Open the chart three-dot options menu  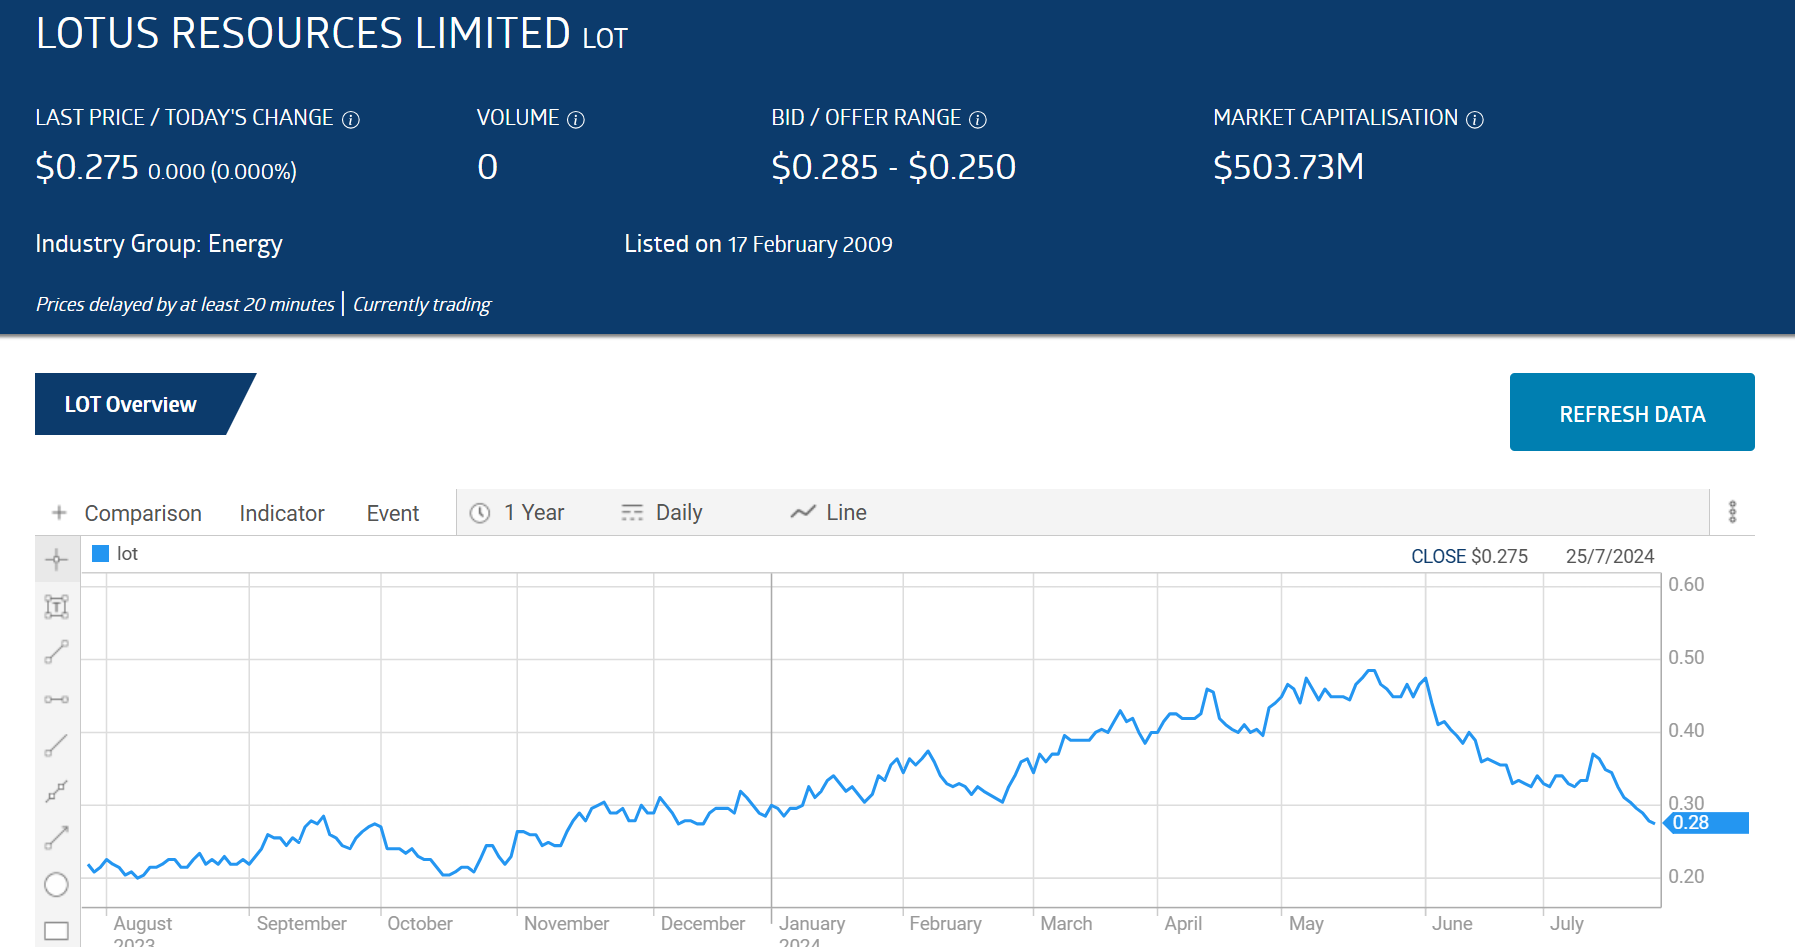tap(1733, 512)
